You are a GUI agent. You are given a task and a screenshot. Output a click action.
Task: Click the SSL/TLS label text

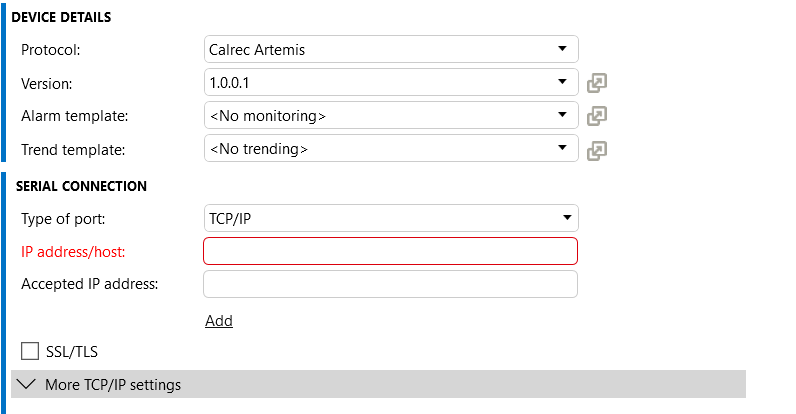(72, 352)
